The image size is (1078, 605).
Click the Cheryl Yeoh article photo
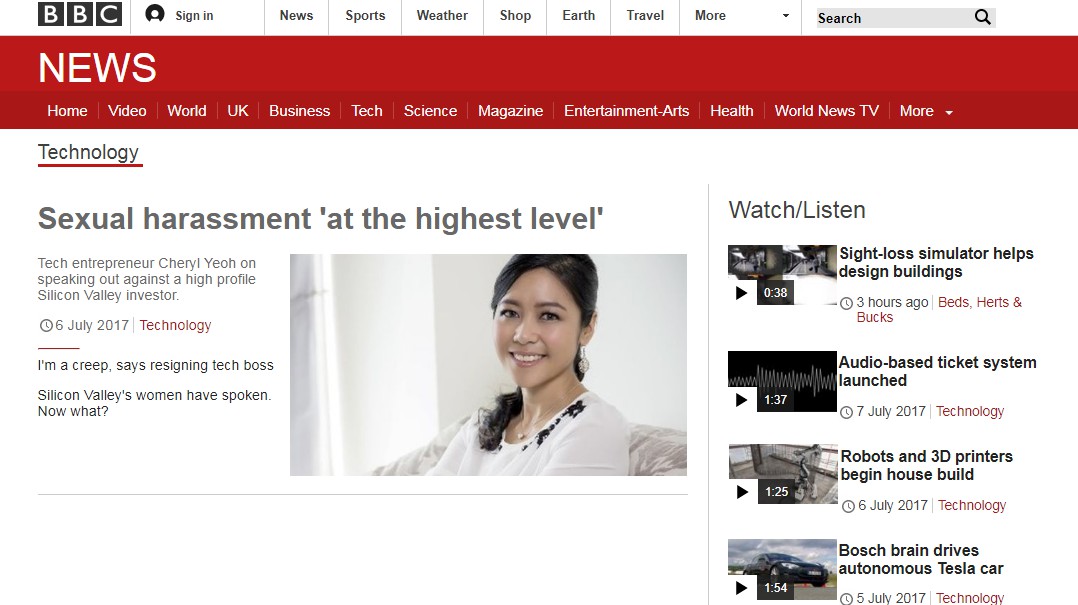pos(488,365)
